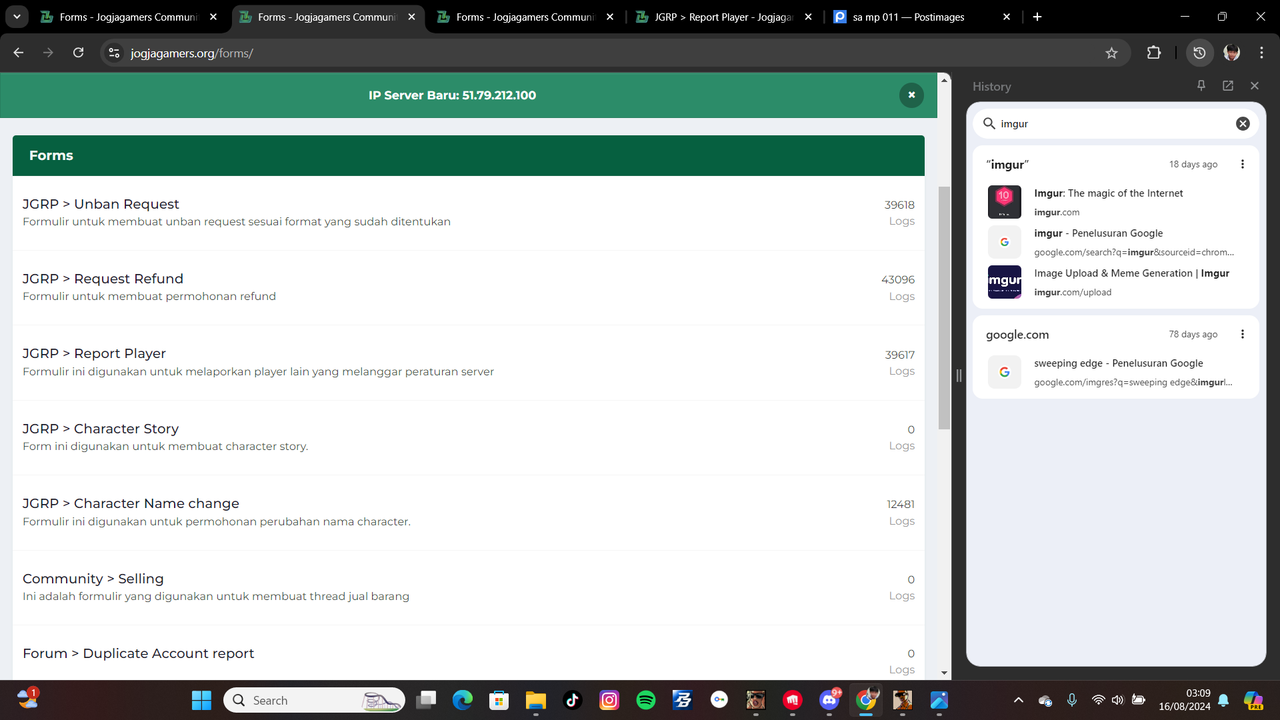Open the JGRP > Unban Request form

click(x=101, y=204)
